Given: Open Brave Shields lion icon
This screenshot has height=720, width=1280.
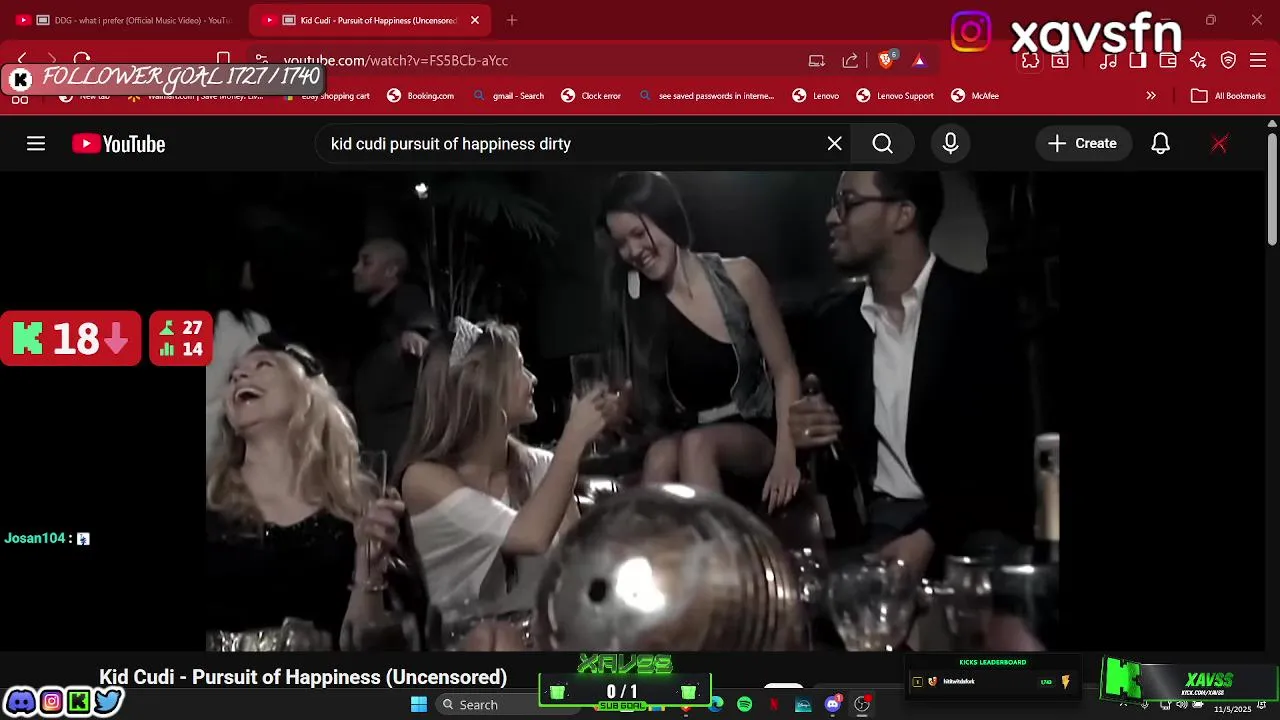Looking at the screenshot, I should [886, 60].
